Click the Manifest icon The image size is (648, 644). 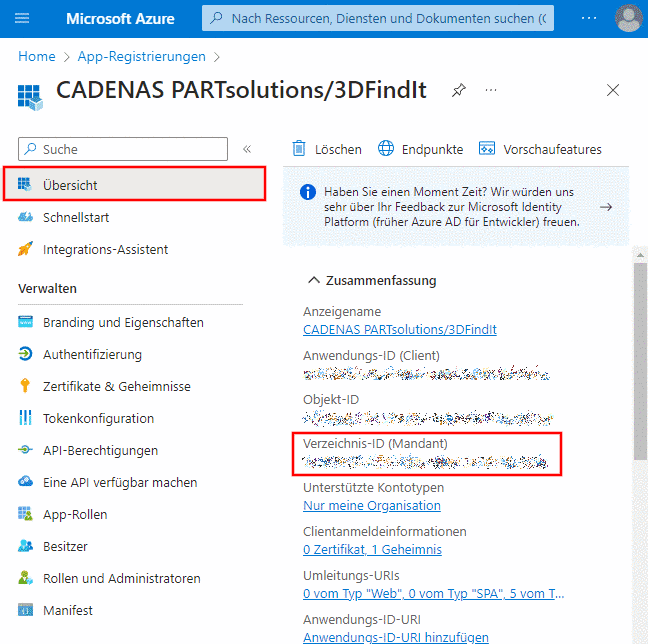coord(25,610)
